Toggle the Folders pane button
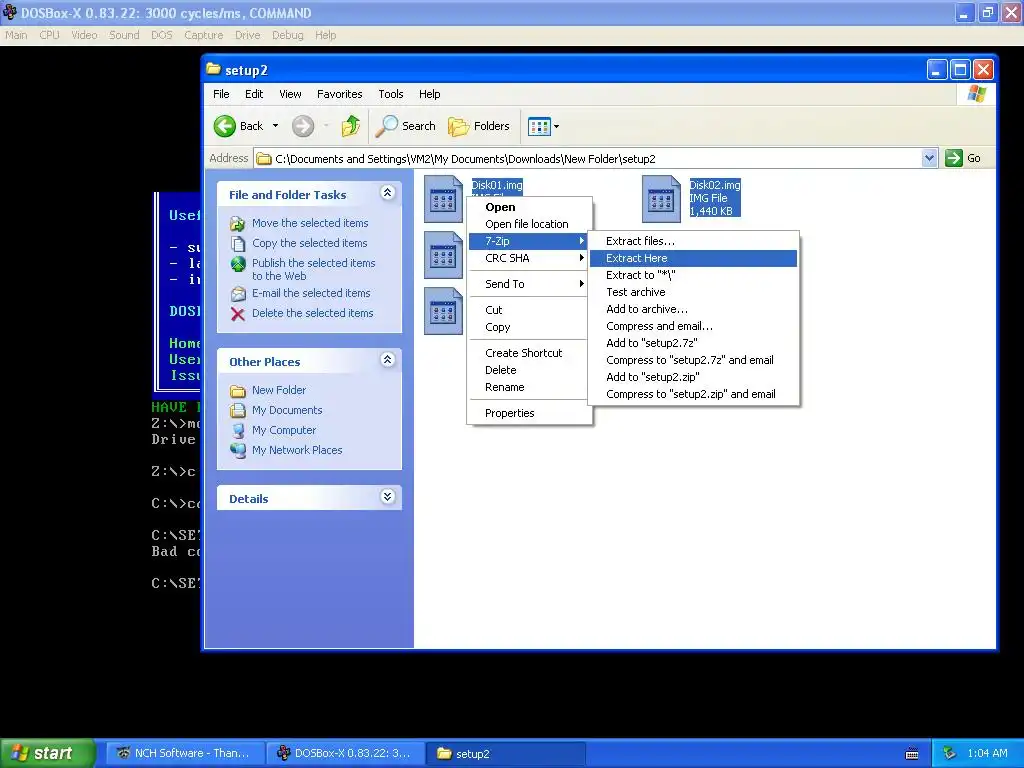The height and width of the screenshot is (768, 1024). tap(479, 126)
